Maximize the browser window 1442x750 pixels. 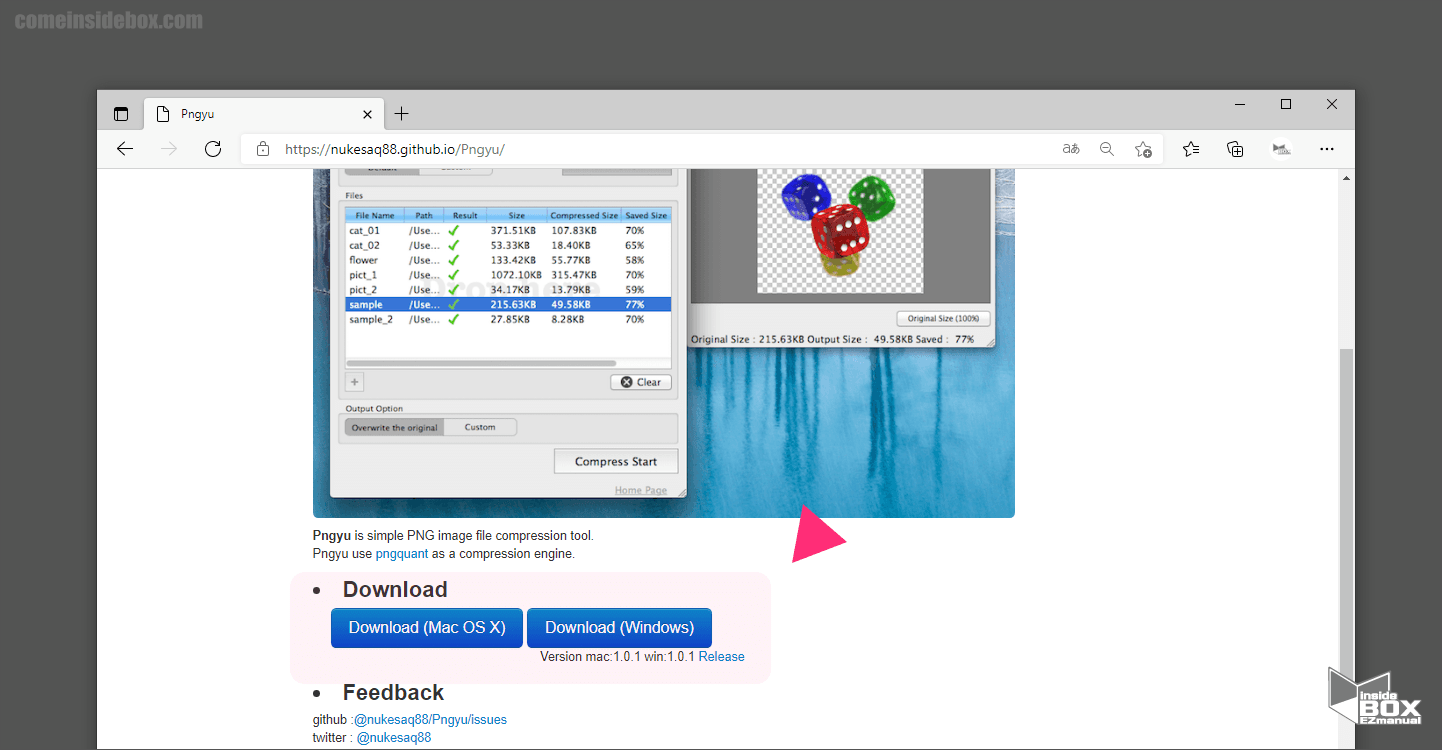[x=1286, y=104]
